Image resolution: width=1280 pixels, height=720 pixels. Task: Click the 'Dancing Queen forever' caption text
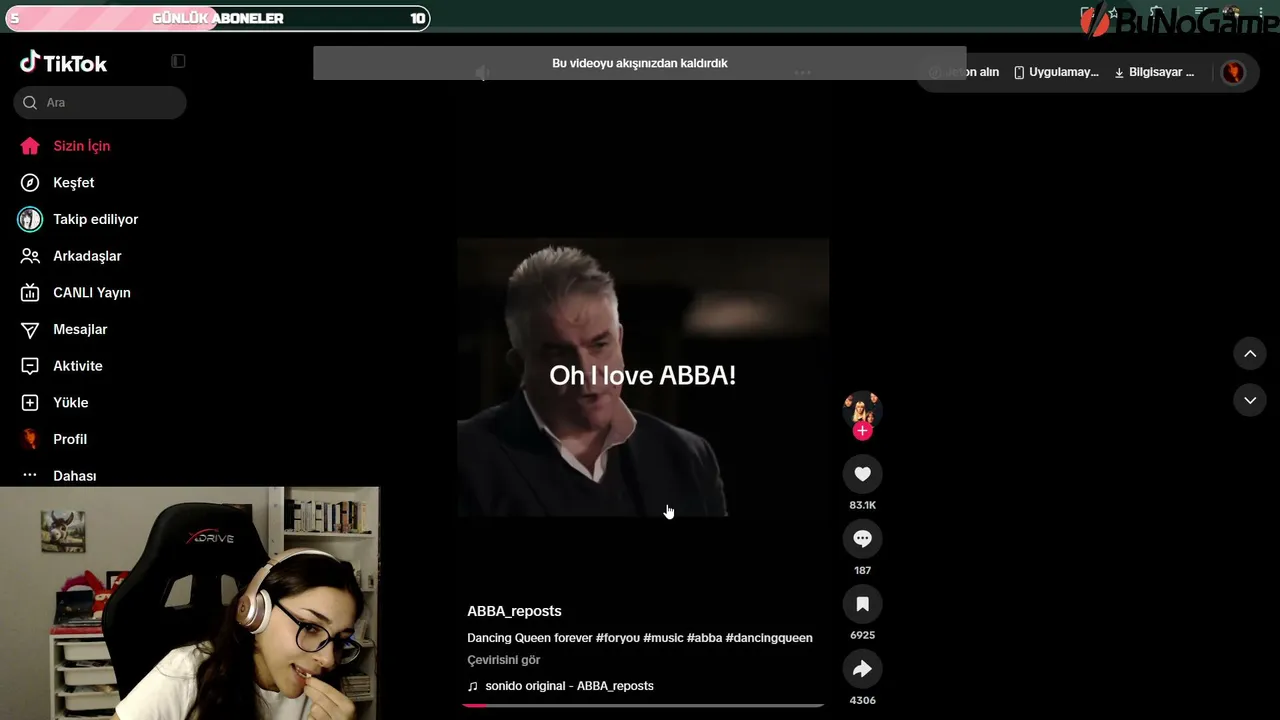point(530,638)
